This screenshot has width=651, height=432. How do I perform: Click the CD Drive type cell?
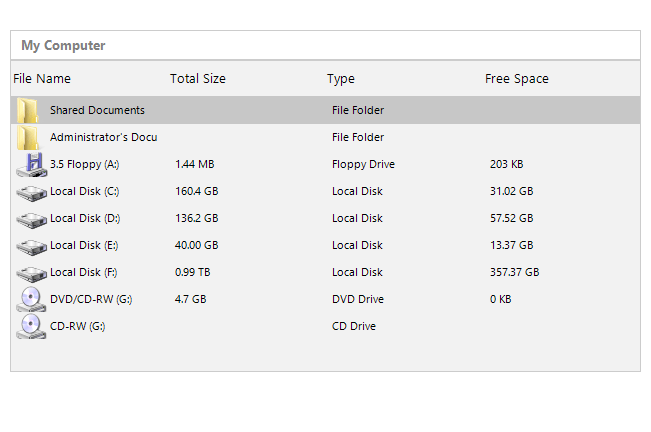(x=354, y=326)
